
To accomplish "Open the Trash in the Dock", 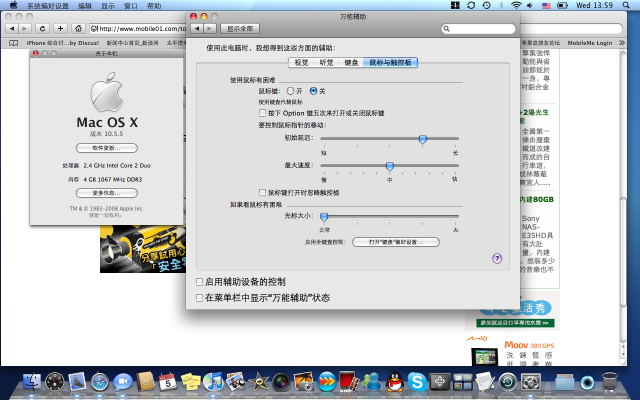I will click(x=610, y=382).
